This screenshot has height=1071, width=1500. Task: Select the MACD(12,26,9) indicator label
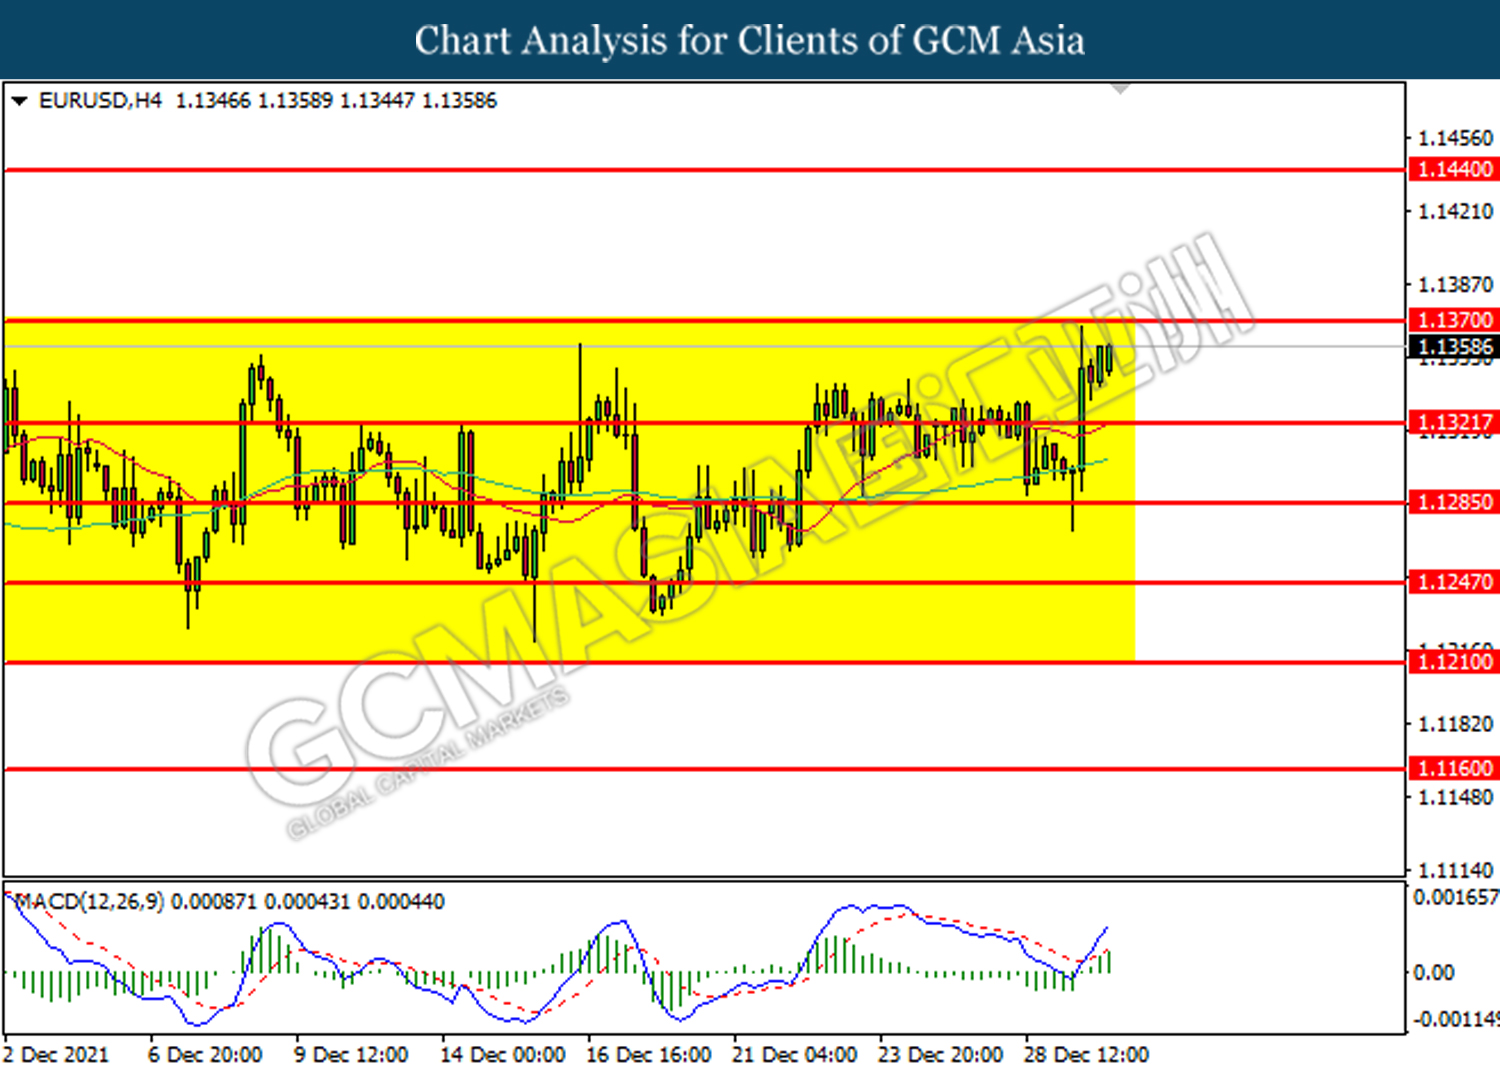90,902
